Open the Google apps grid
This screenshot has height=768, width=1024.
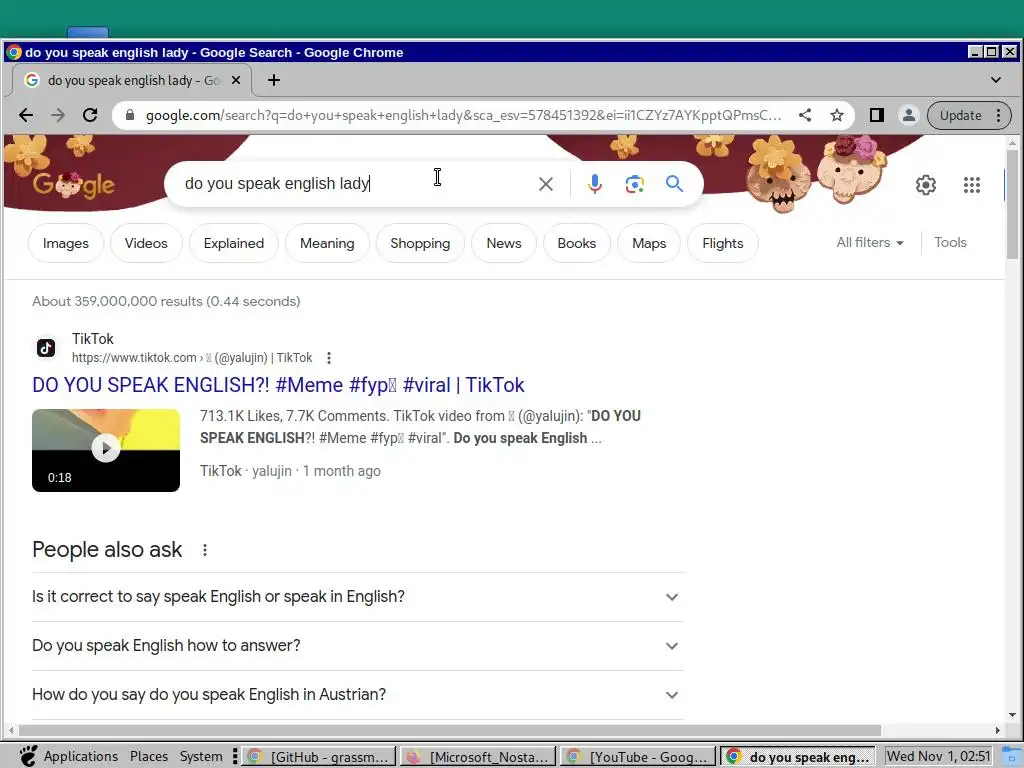(972, 185)
